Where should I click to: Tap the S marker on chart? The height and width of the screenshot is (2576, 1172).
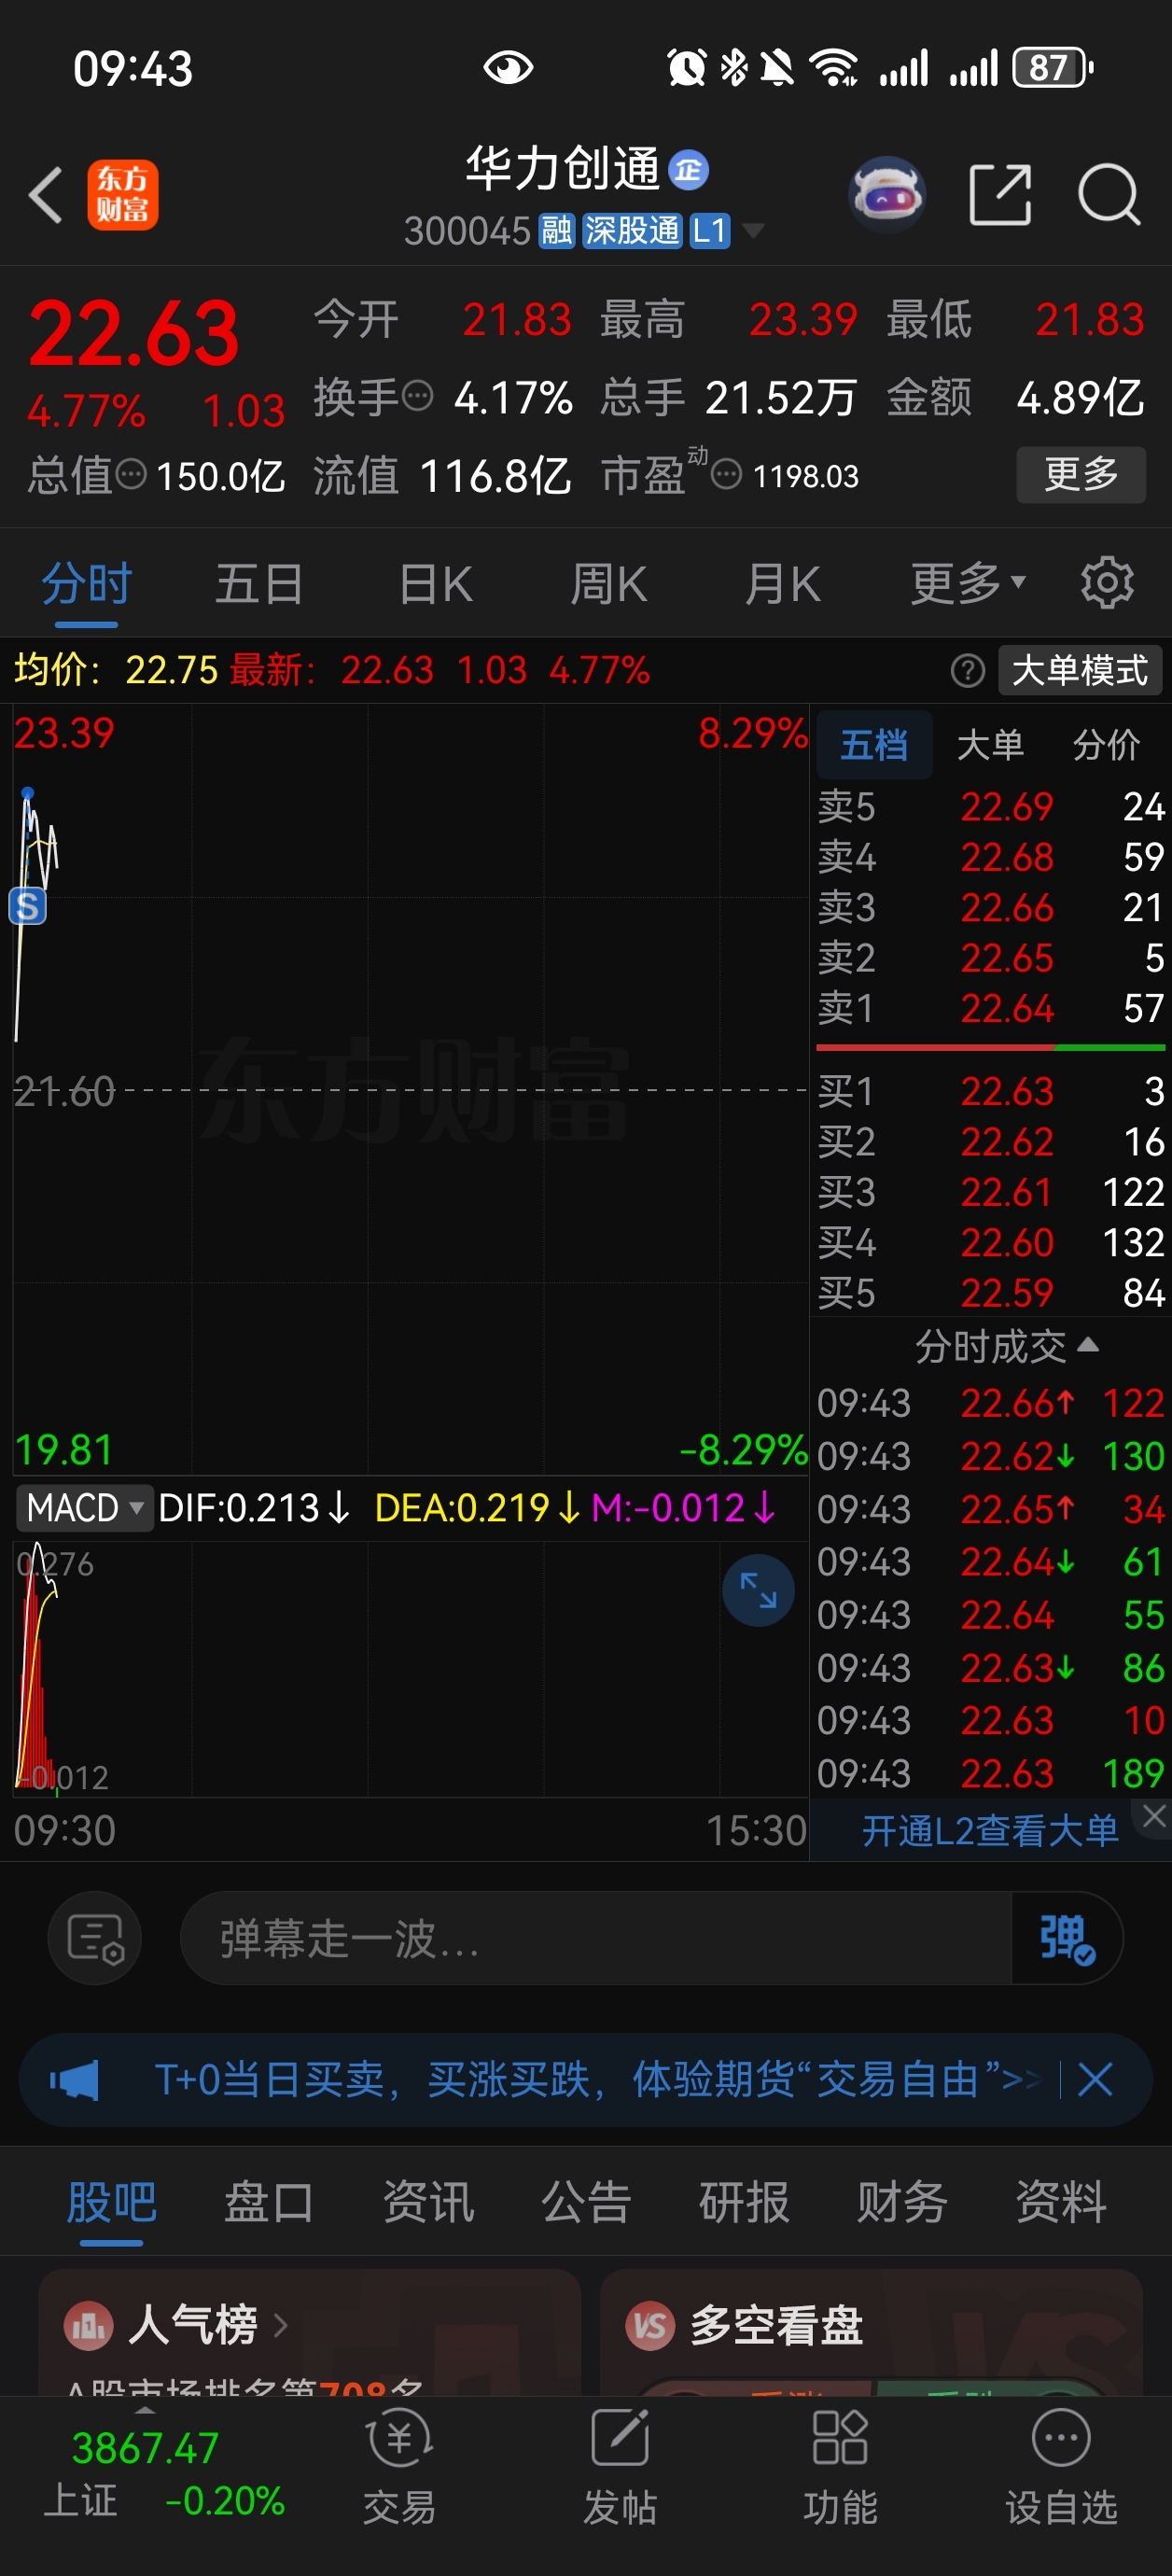tap(28, 906)
